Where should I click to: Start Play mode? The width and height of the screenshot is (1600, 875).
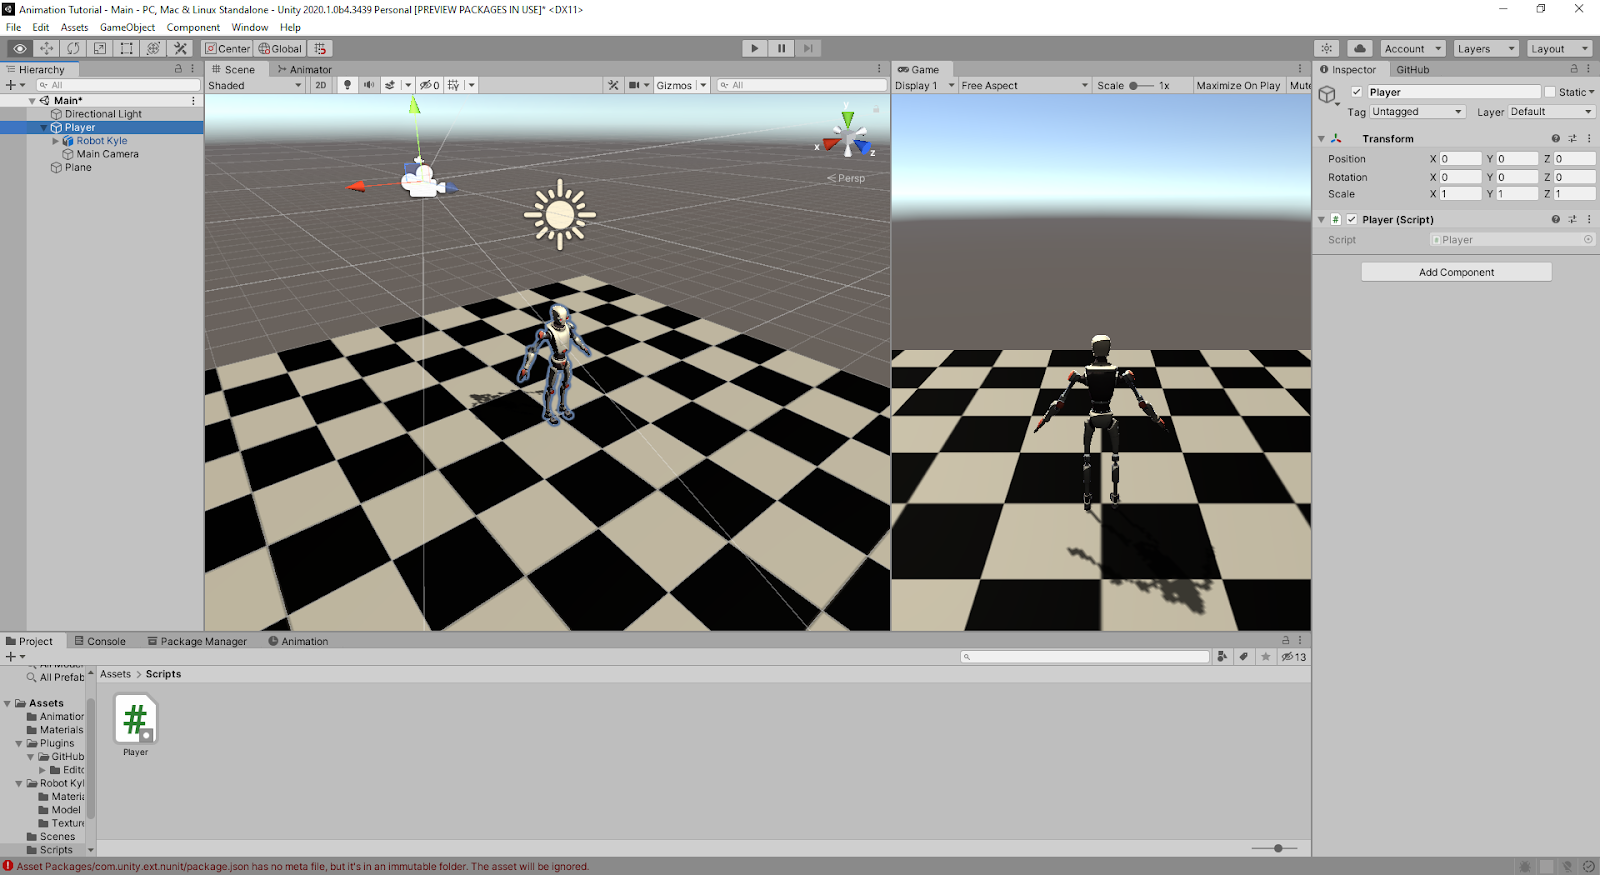pyautogui.click(x=755, y=48)
